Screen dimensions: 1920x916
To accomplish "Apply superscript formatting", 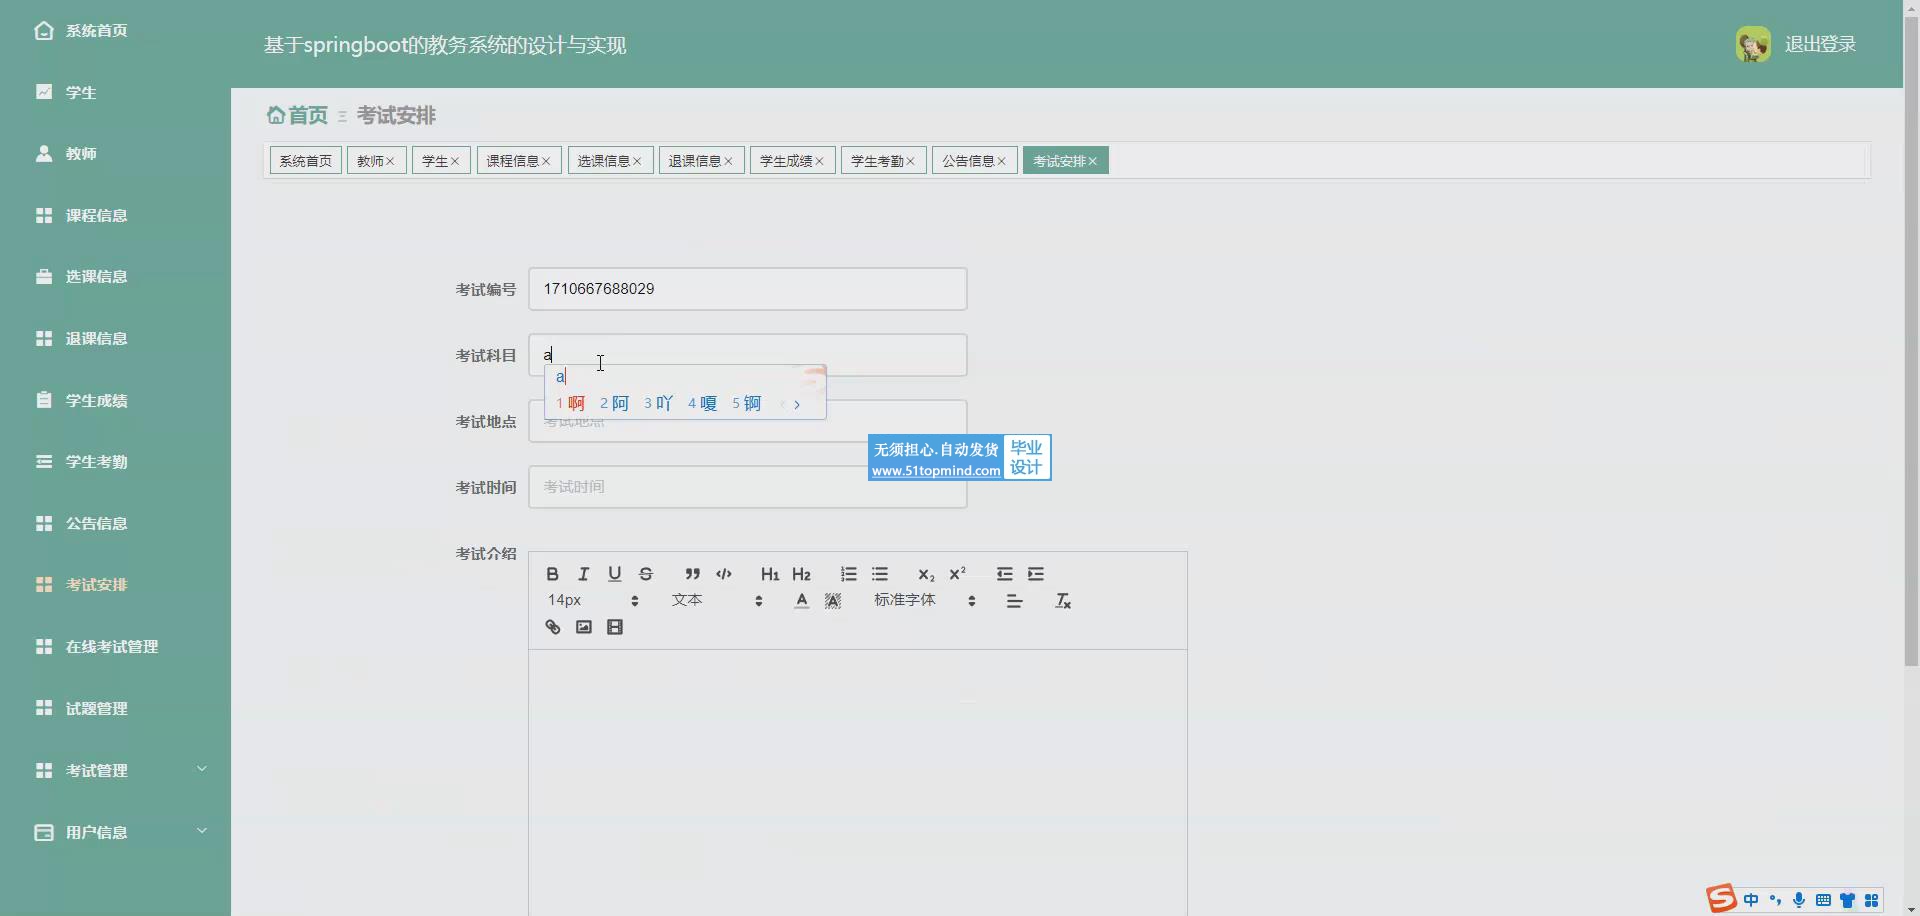I will click(x=957, y=574).
